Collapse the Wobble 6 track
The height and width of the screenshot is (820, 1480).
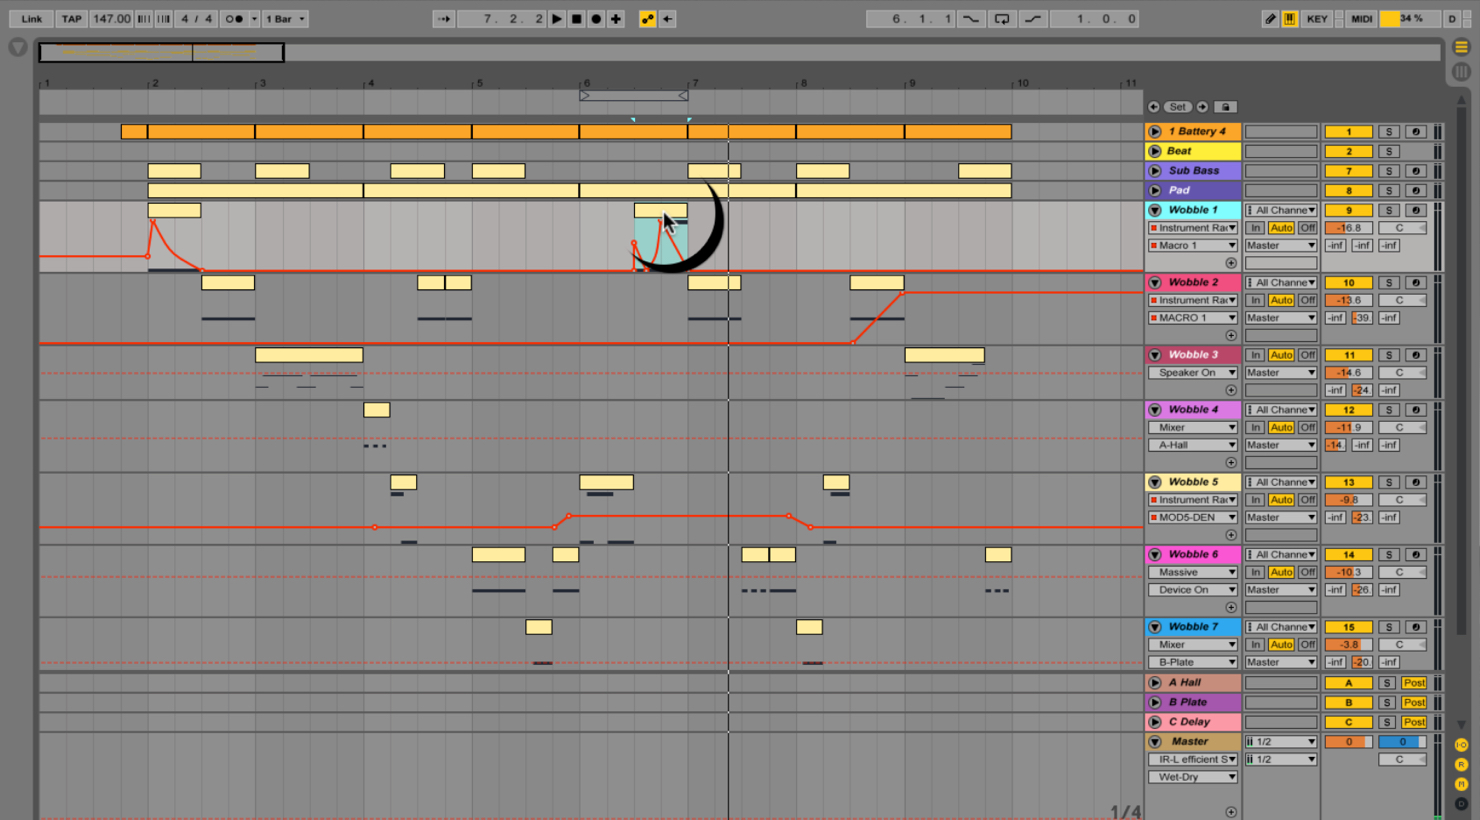[x=1155, y=554]
